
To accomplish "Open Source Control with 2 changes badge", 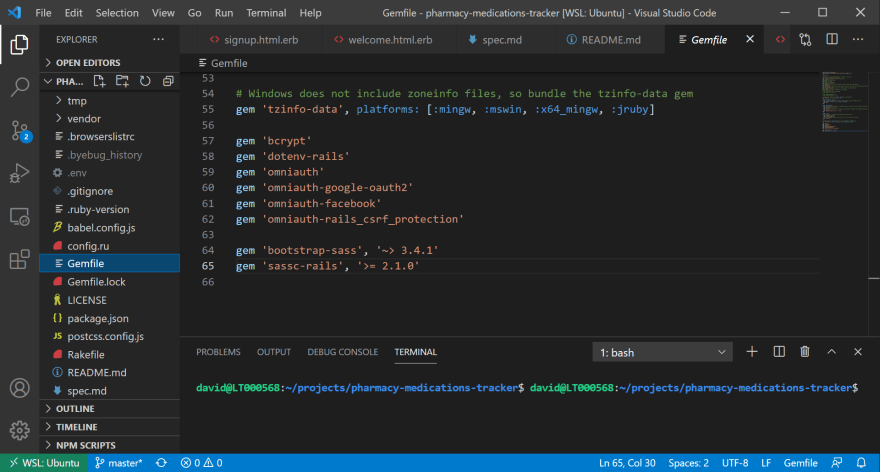I will coord(21,131).
